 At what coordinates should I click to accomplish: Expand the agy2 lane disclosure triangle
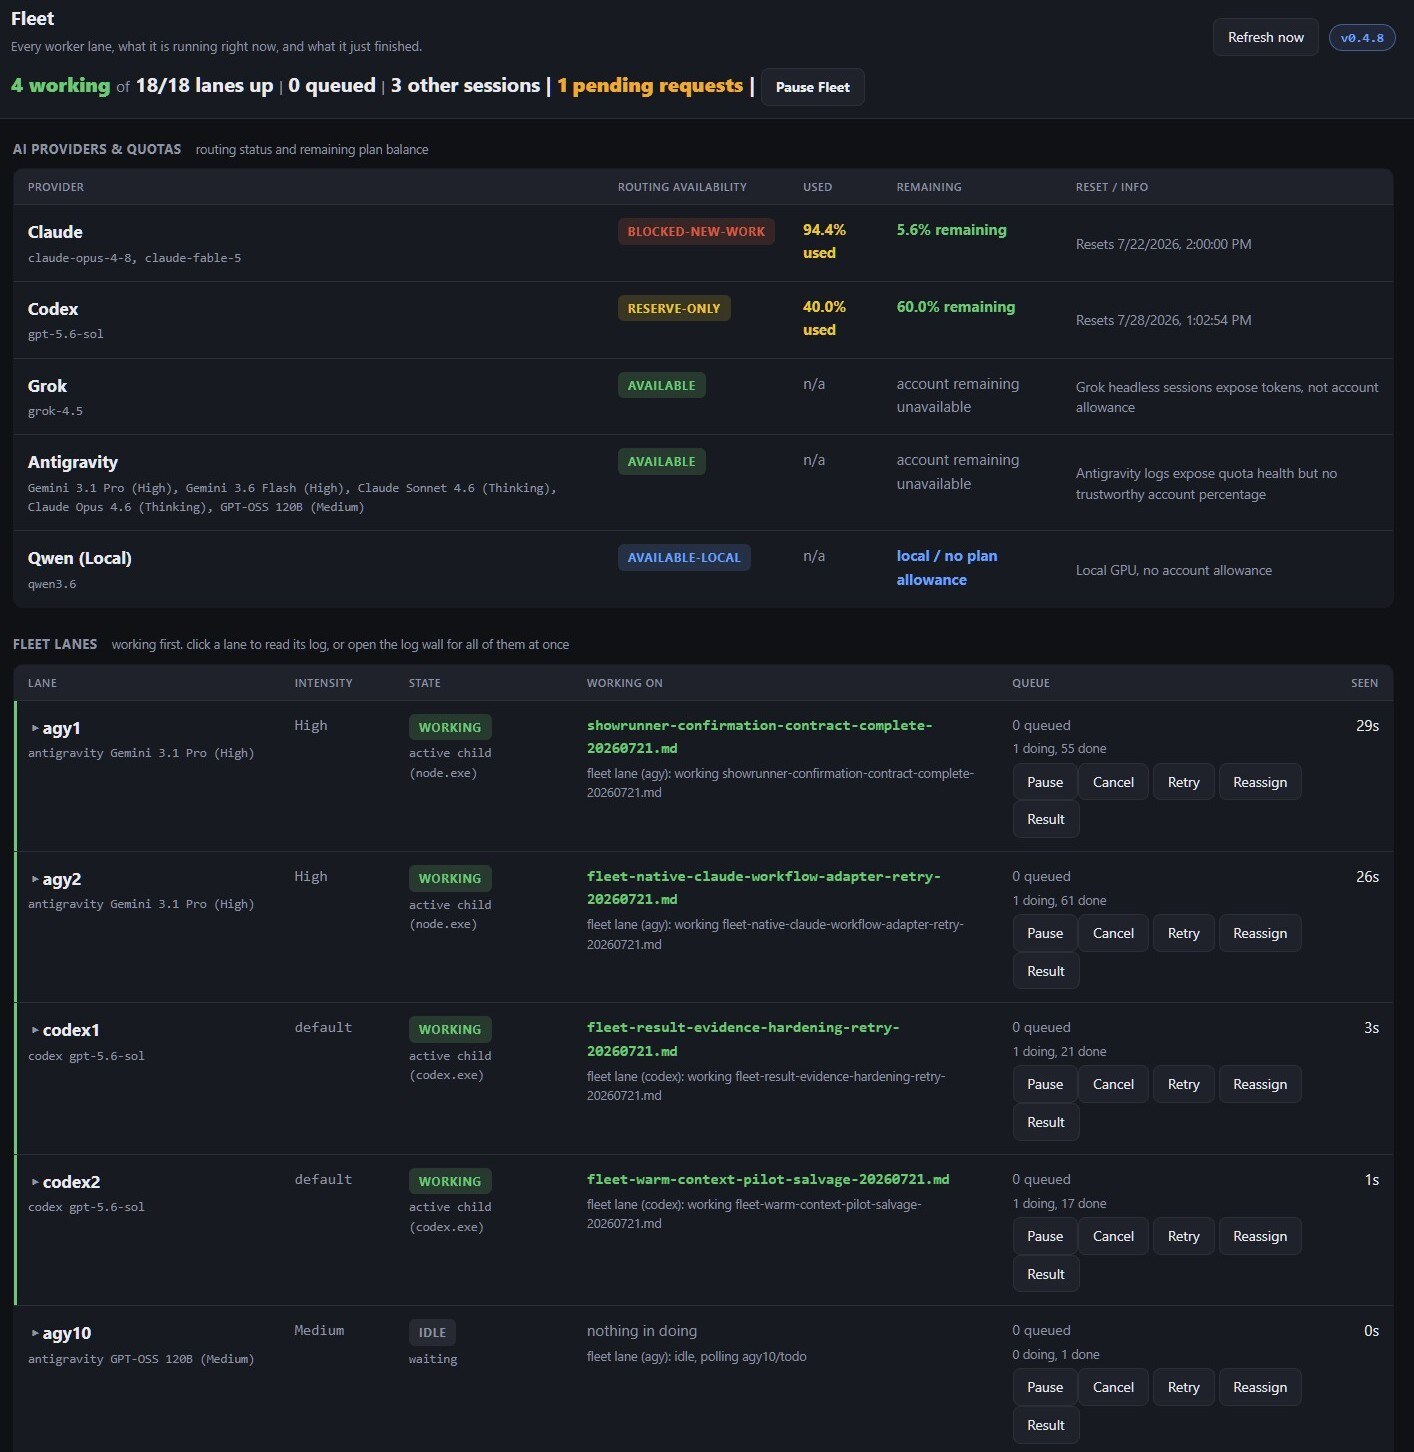pyautogui.click(x=35, y=879)
